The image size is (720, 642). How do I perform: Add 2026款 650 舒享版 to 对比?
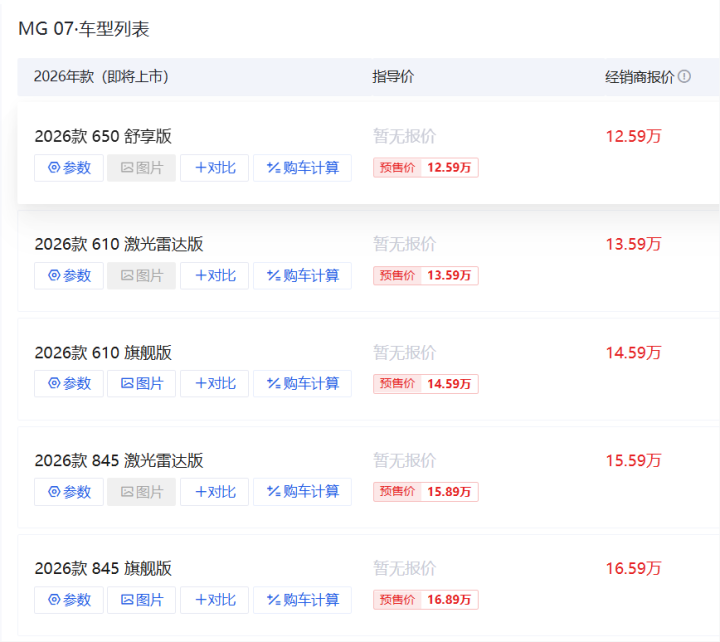coord(214,168)
